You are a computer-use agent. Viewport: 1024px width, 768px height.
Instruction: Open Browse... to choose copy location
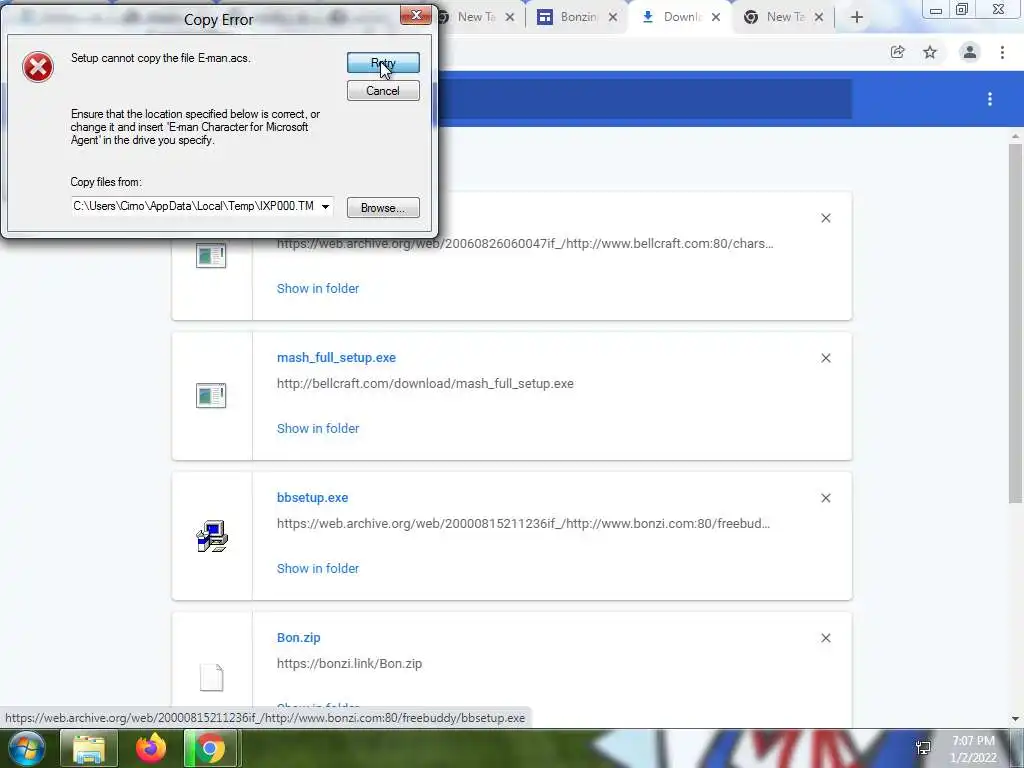(383, 208)
